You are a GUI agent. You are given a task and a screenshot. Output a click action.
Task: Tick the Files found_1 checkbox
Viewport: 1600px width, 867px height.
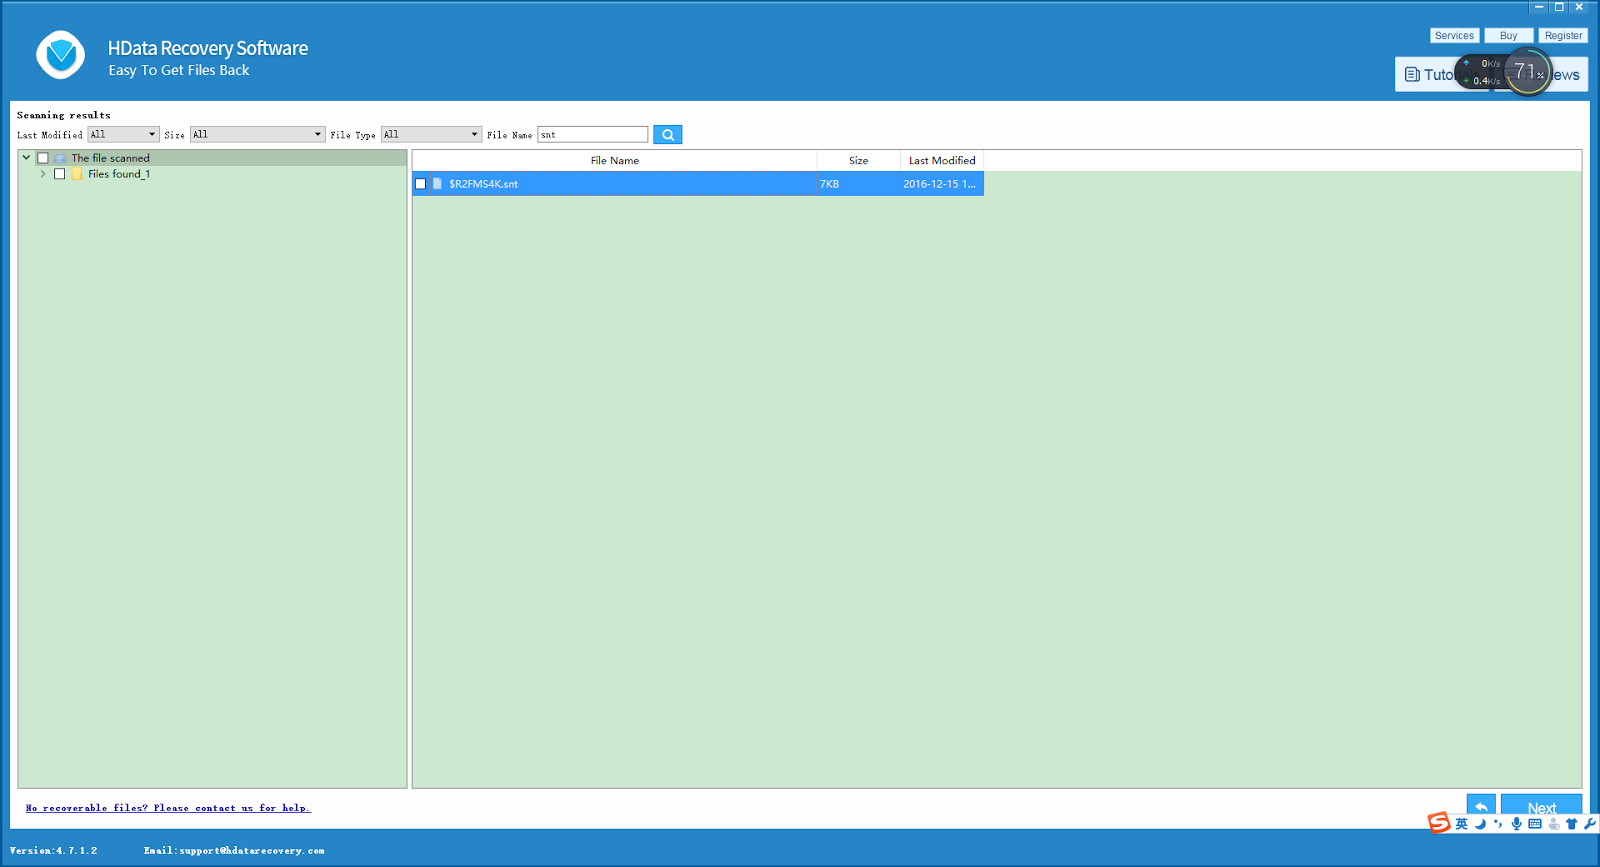click(x=60, y=174)
